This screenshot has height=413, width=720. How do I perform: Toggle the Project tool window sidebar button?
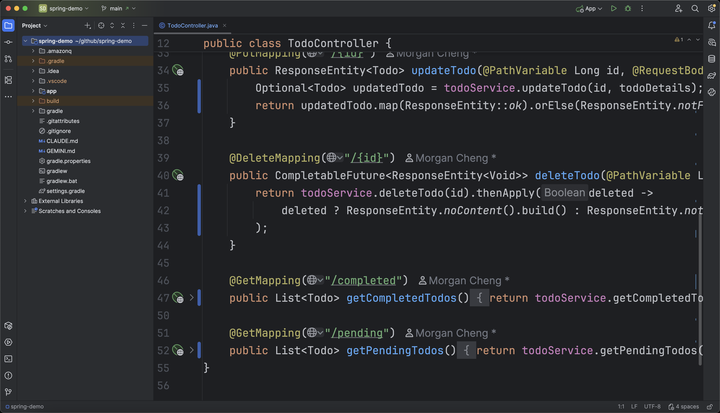(8, 25)
